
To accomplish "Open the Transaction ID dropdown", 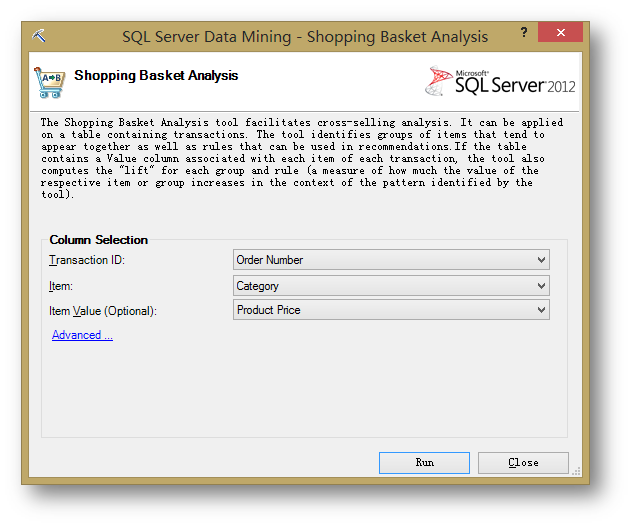I will pos(391,260).
